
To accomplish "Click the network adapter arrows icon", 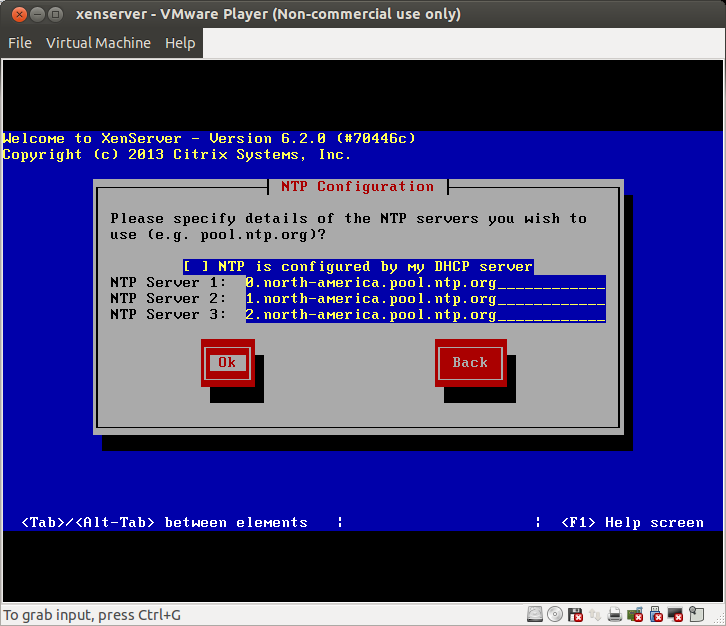I will (x=596, y=614).
